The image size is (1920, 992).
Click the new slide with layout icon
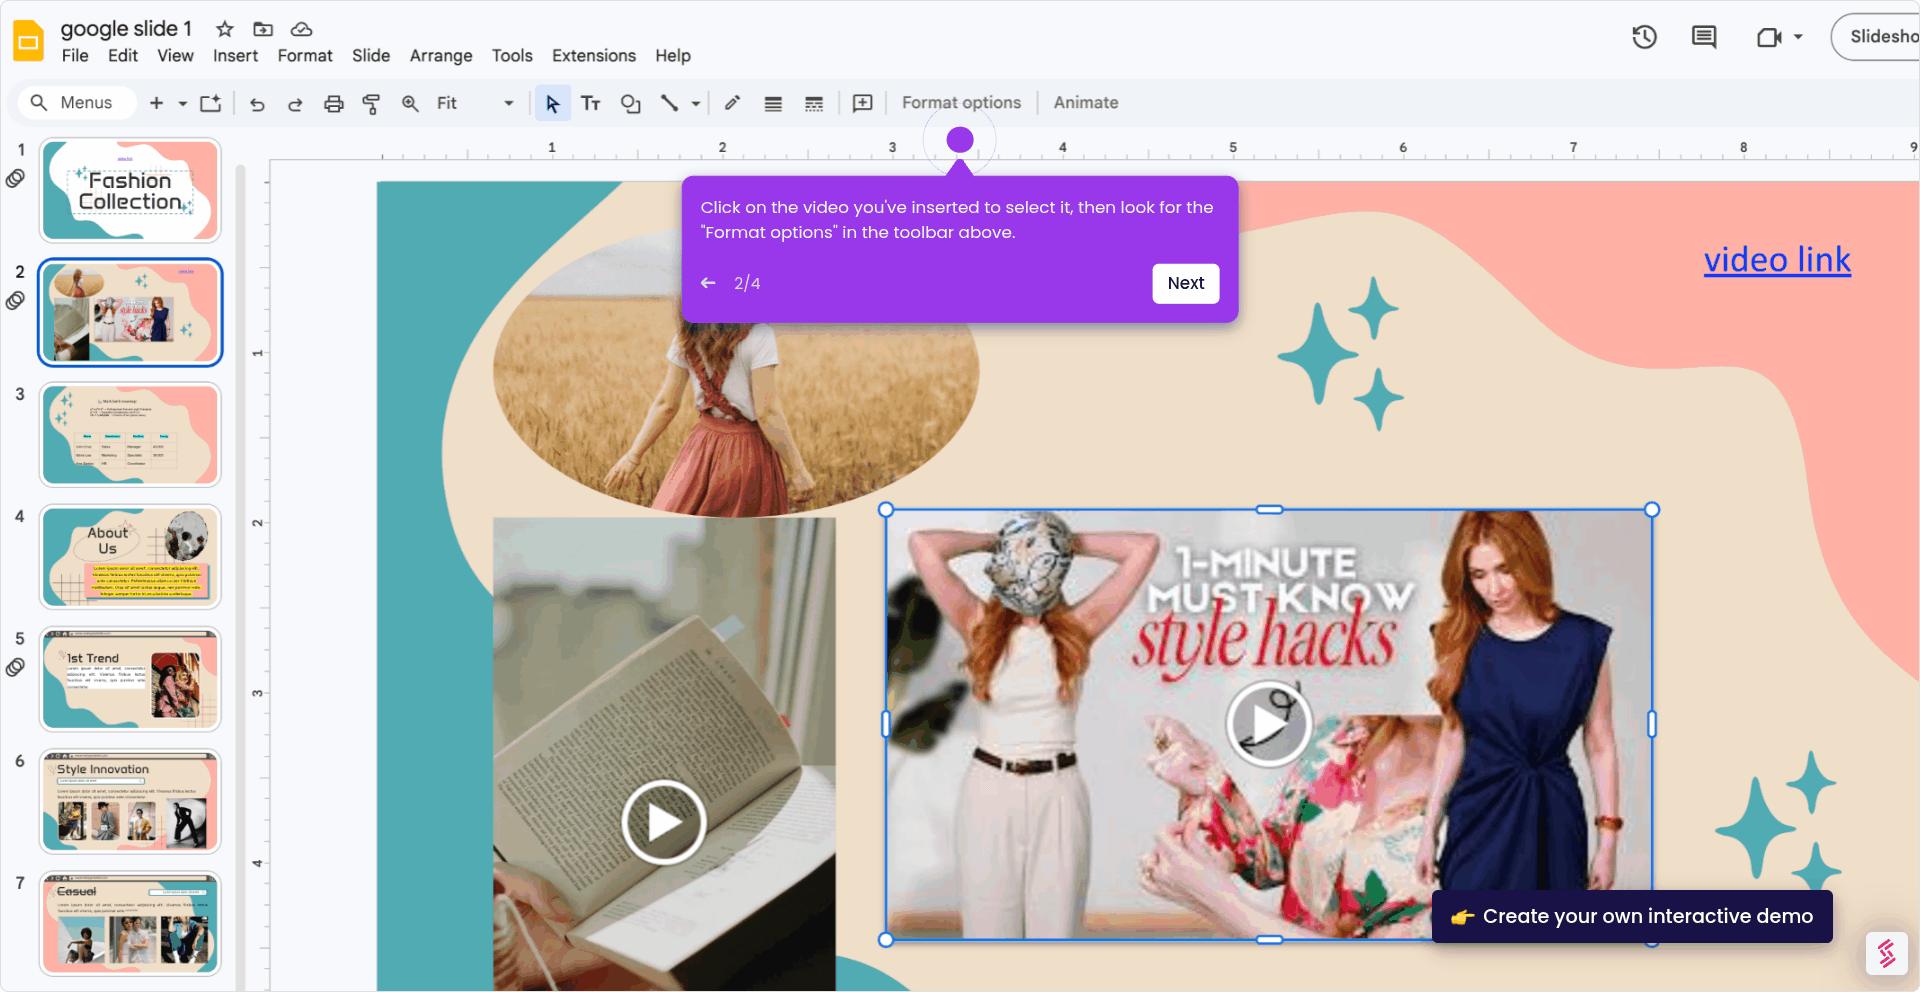click(210, 103)
